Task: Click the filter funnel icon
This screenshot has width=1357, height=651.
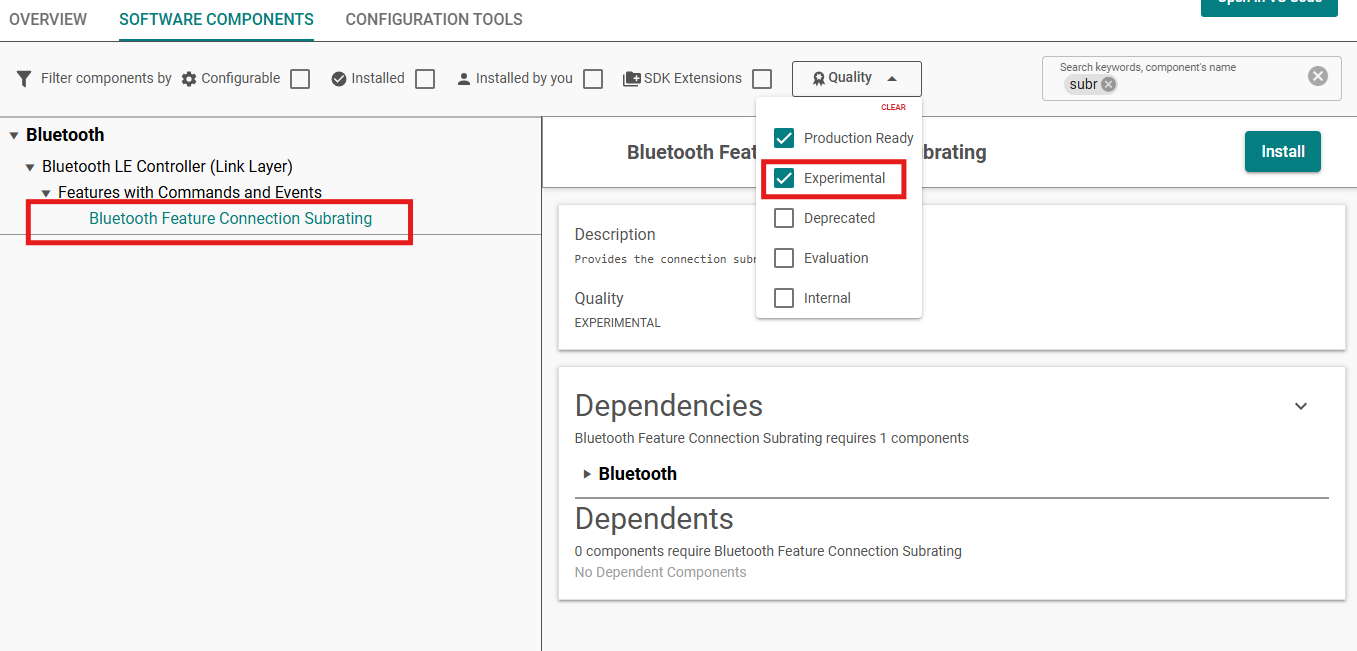Action: click(25, 78)
